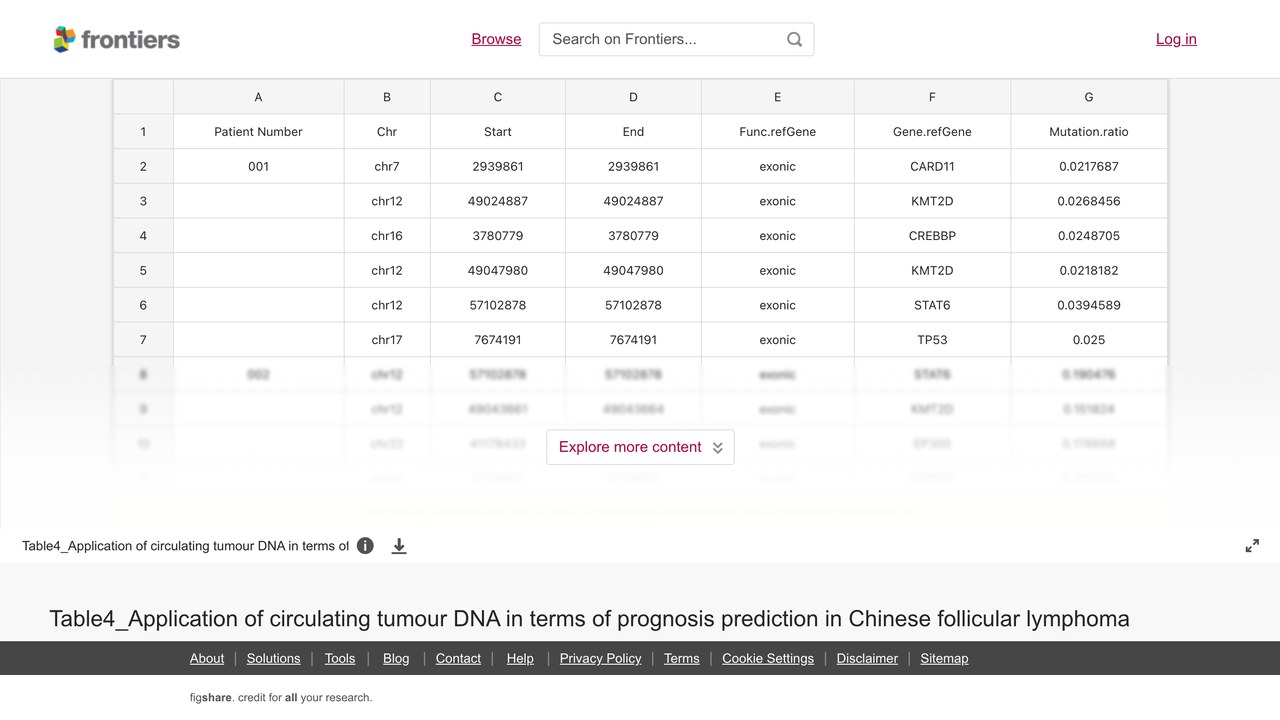Click the search magnifier icon
The width and height of the screenshot is (1280, 720).
[x=794, y=39]
